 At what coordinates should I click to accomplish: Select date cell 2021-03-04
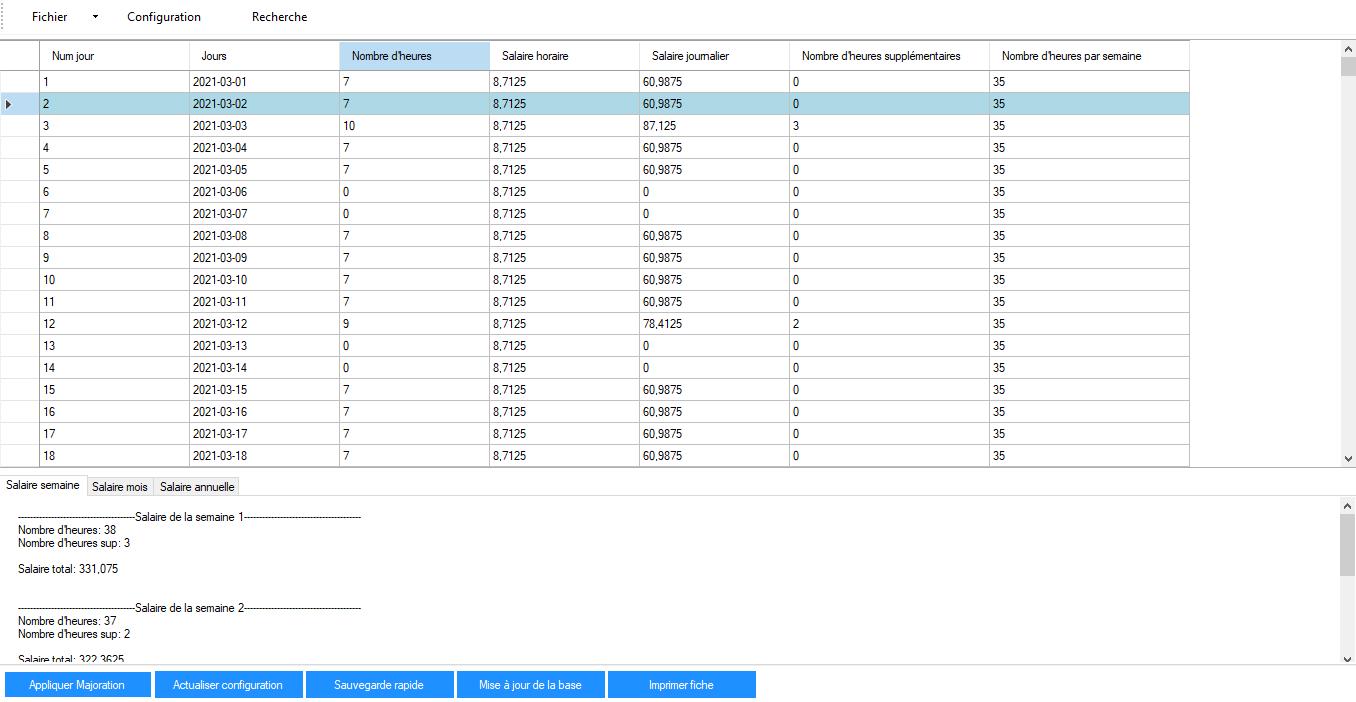tap(264, 148)
